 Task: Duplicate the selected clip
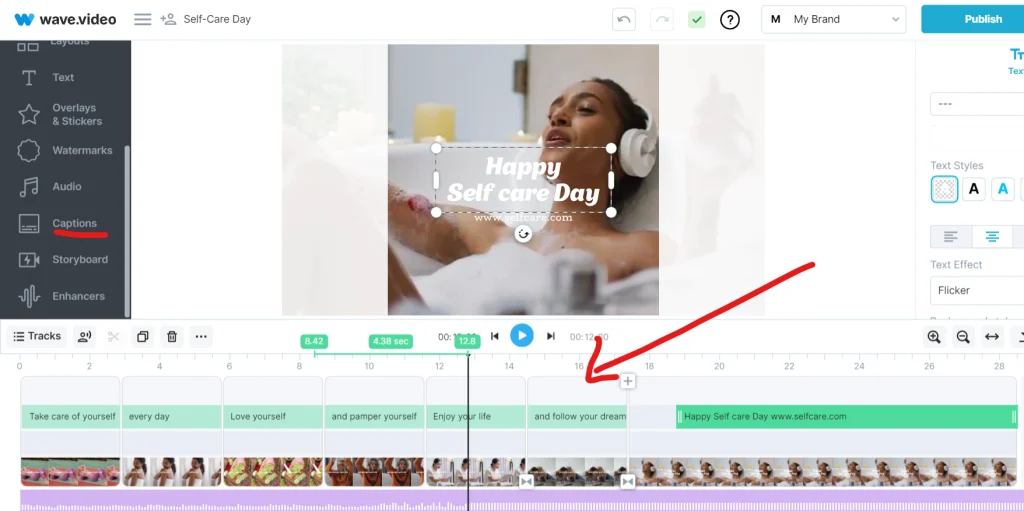point(142,337)
